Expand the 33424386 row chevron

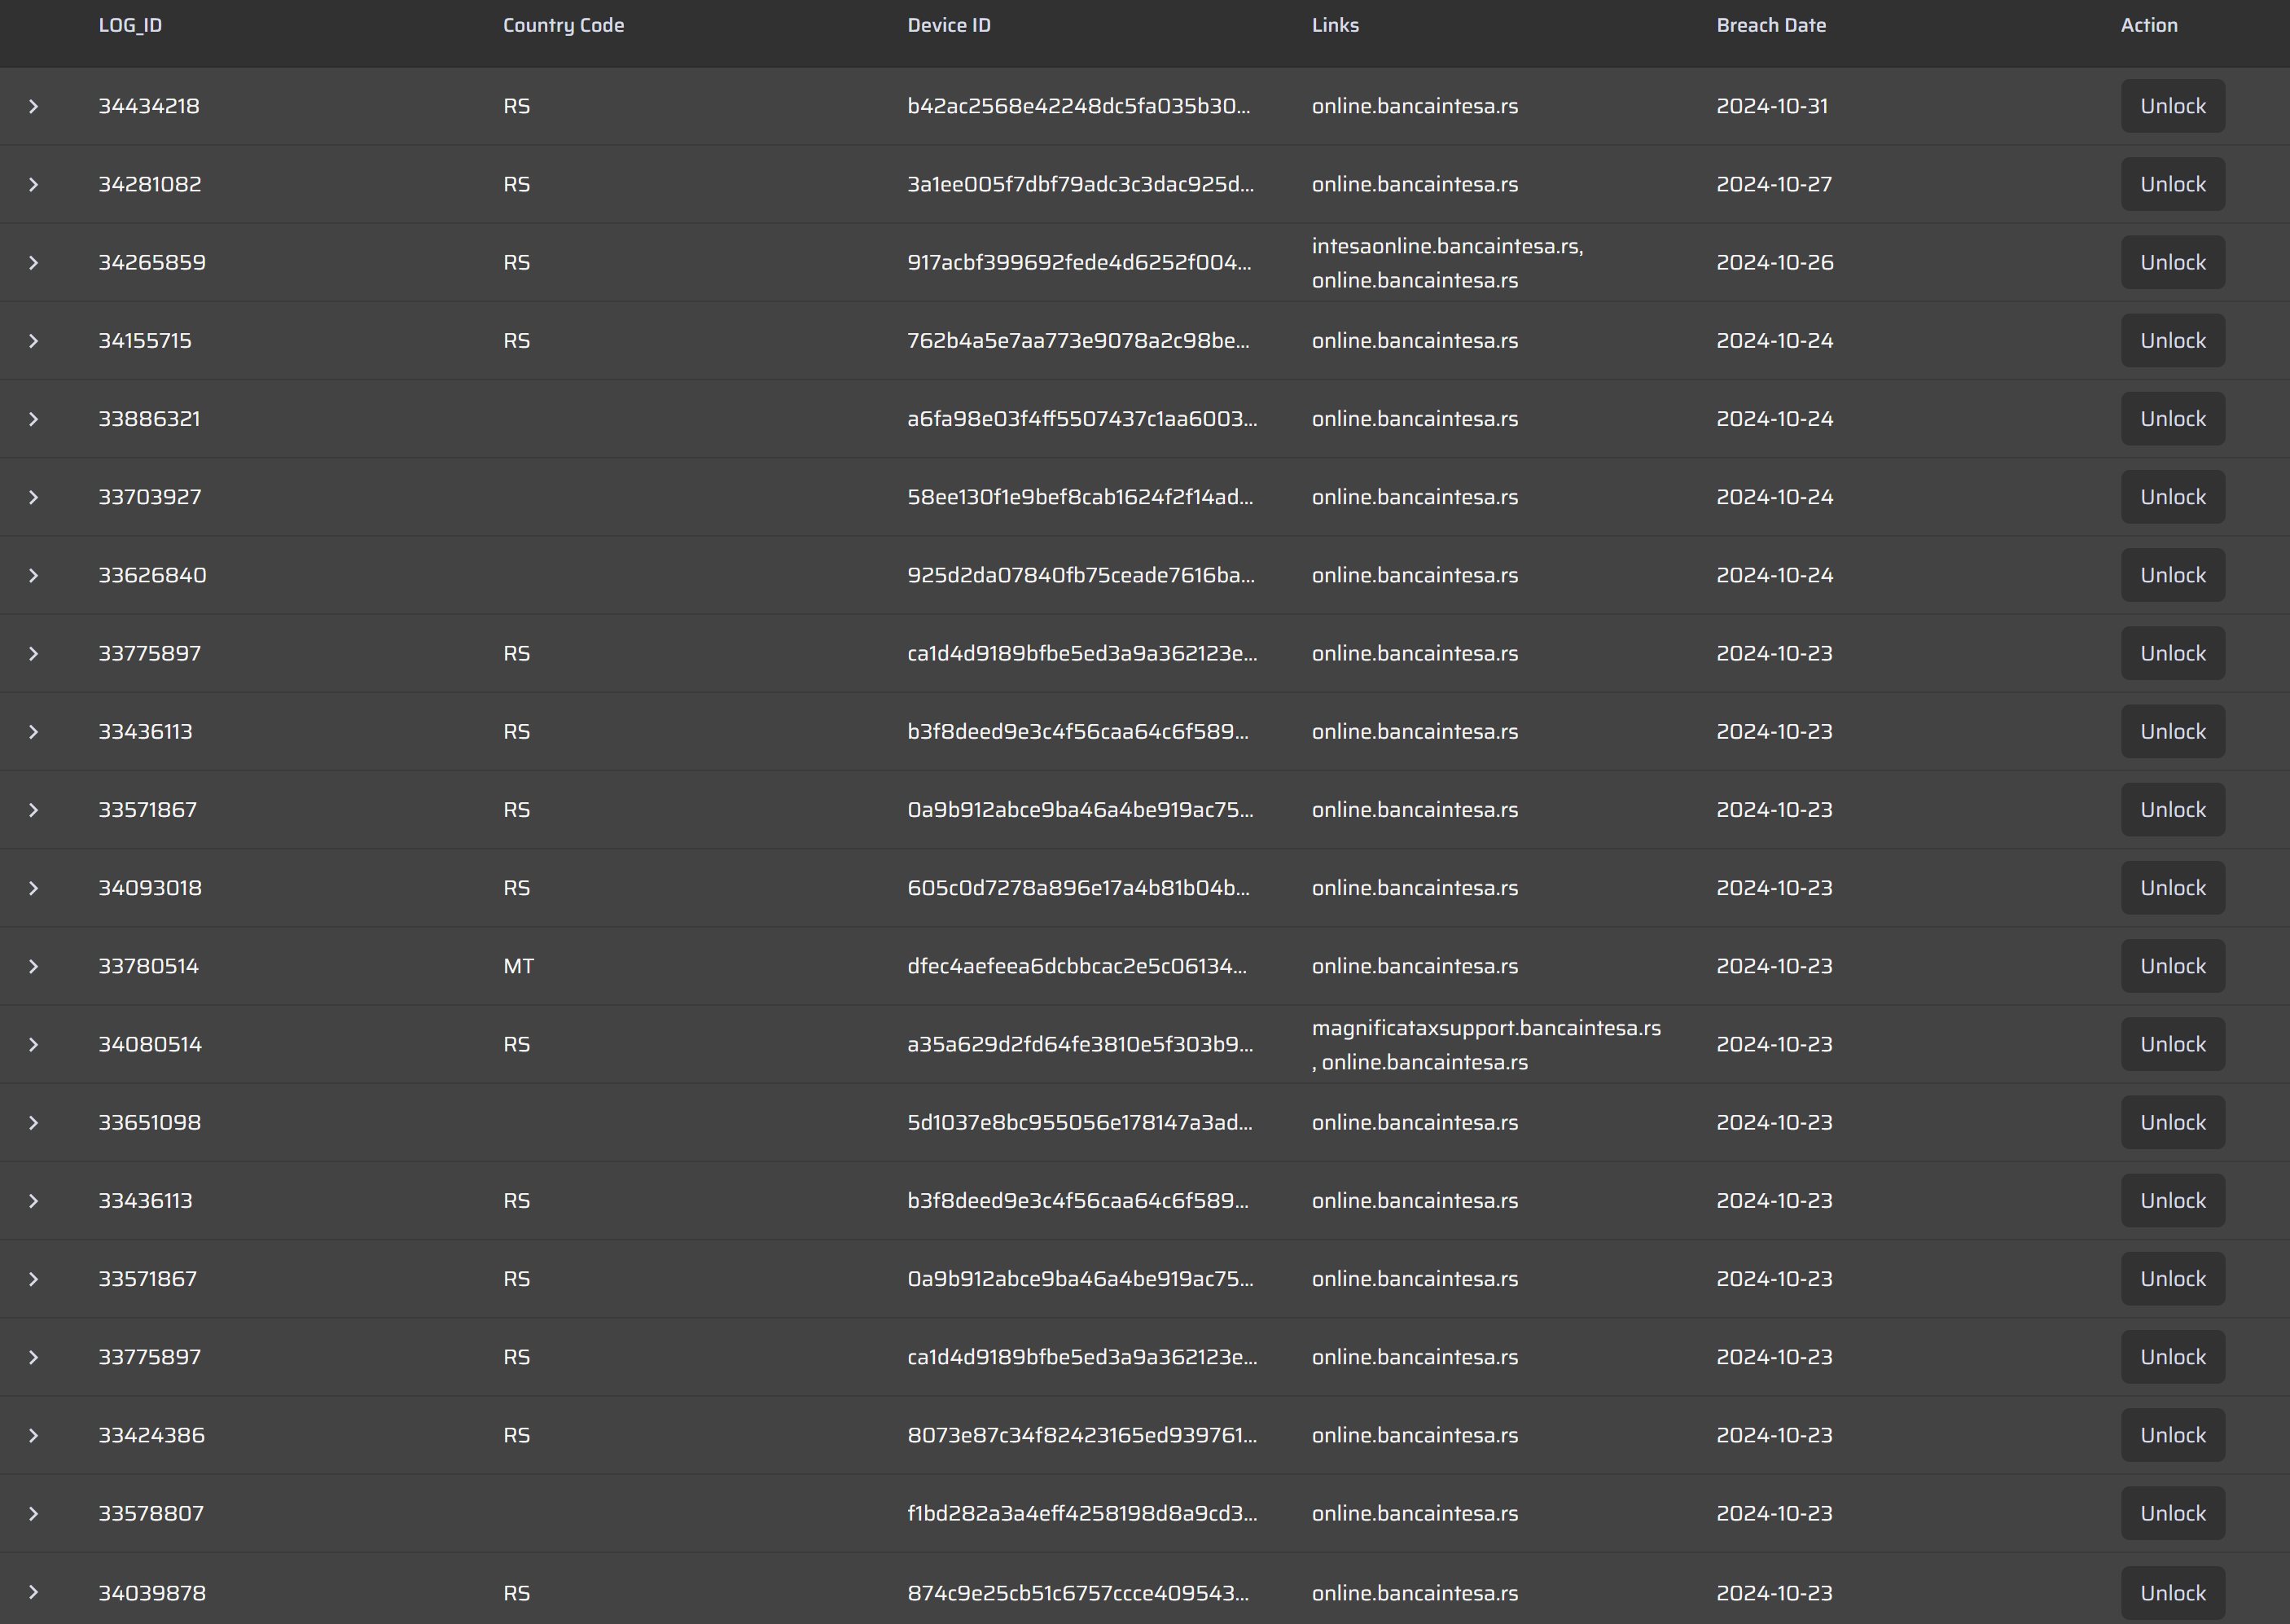pyautogui.click(x=33, y=1435)
